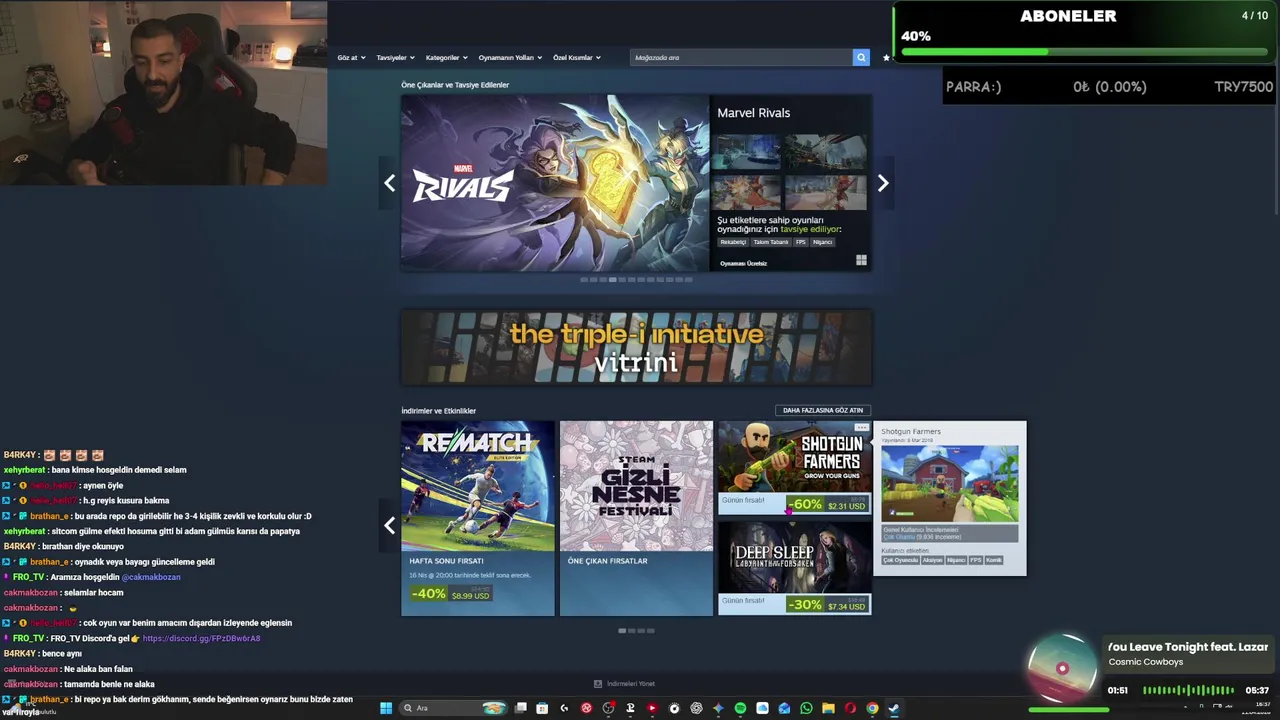
Task: Click the magnifier search button in store
Action: (x=861, y=57)
